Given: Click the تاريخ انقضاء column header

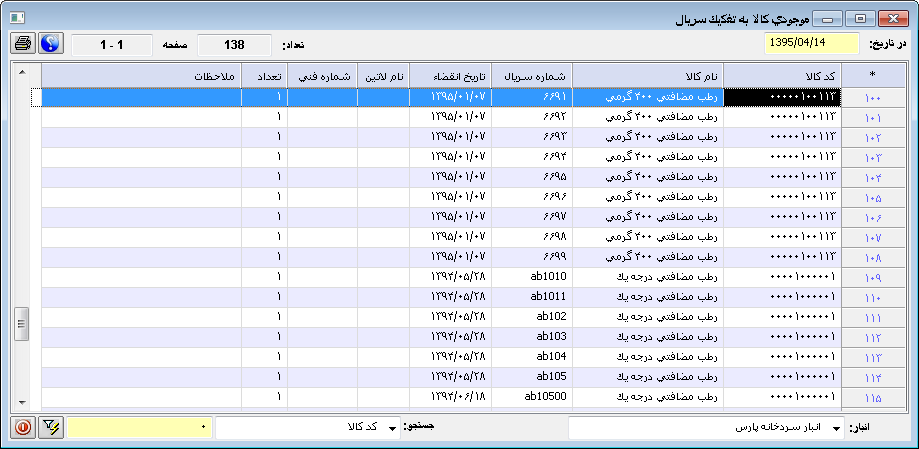Looking at the screenshot, I should (x=451, y=77).
